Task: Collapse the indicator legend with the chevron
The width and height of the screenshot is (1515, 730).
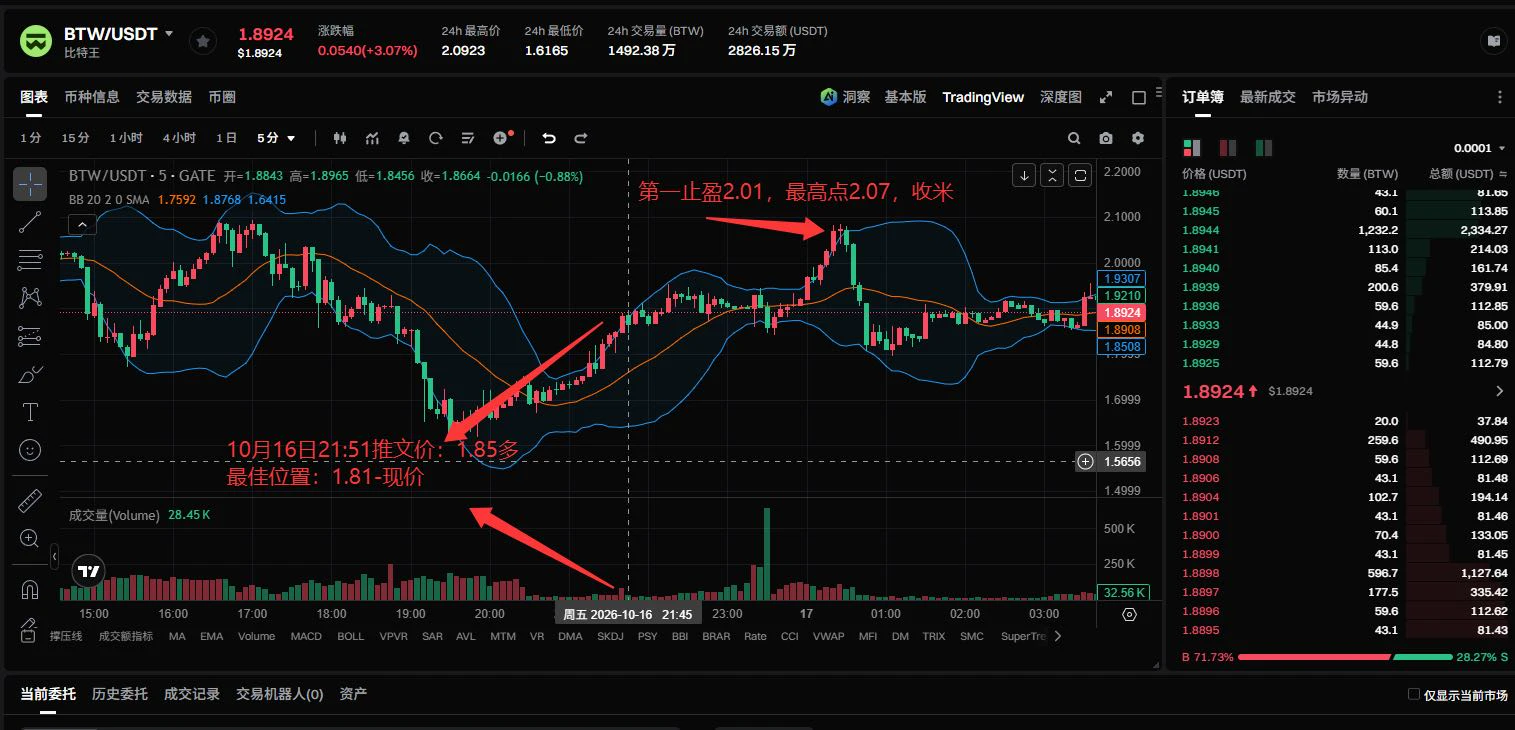Action: point(83,225)
